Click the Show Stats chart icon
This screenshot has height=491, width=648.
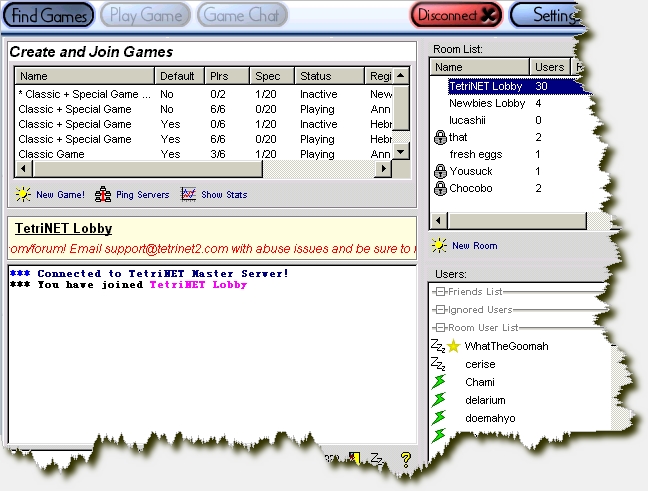188,194
